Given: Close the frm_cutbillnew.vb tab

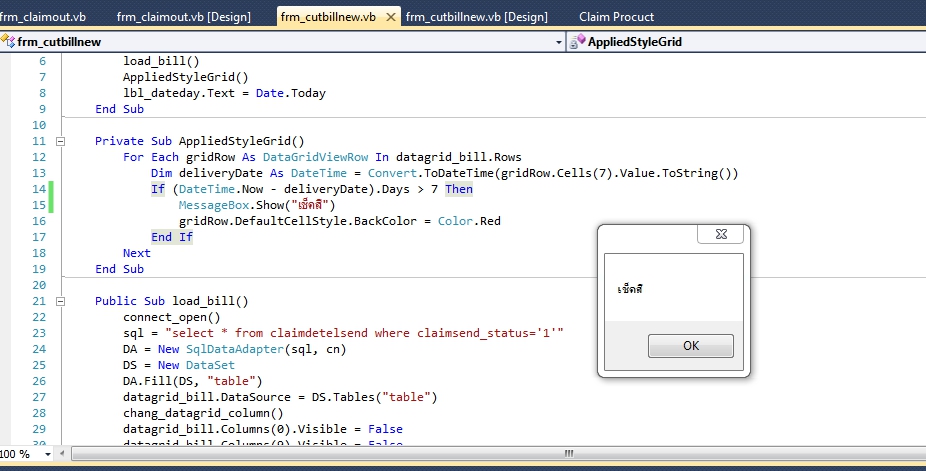Looking at the screenshot, I should pos(390,17).
